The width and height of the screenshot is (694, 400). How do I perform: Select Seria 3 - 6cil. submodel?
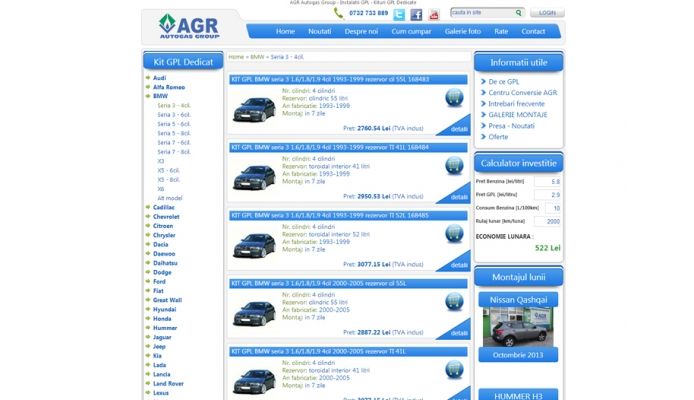174,115
